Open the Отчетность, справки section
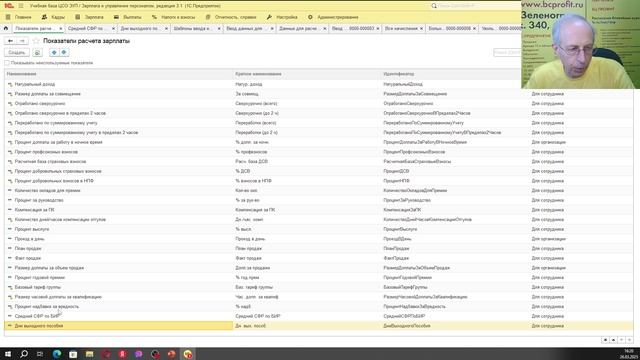This screenshot has height=360, width=640. pyautogui.click(x=231, y=17)
